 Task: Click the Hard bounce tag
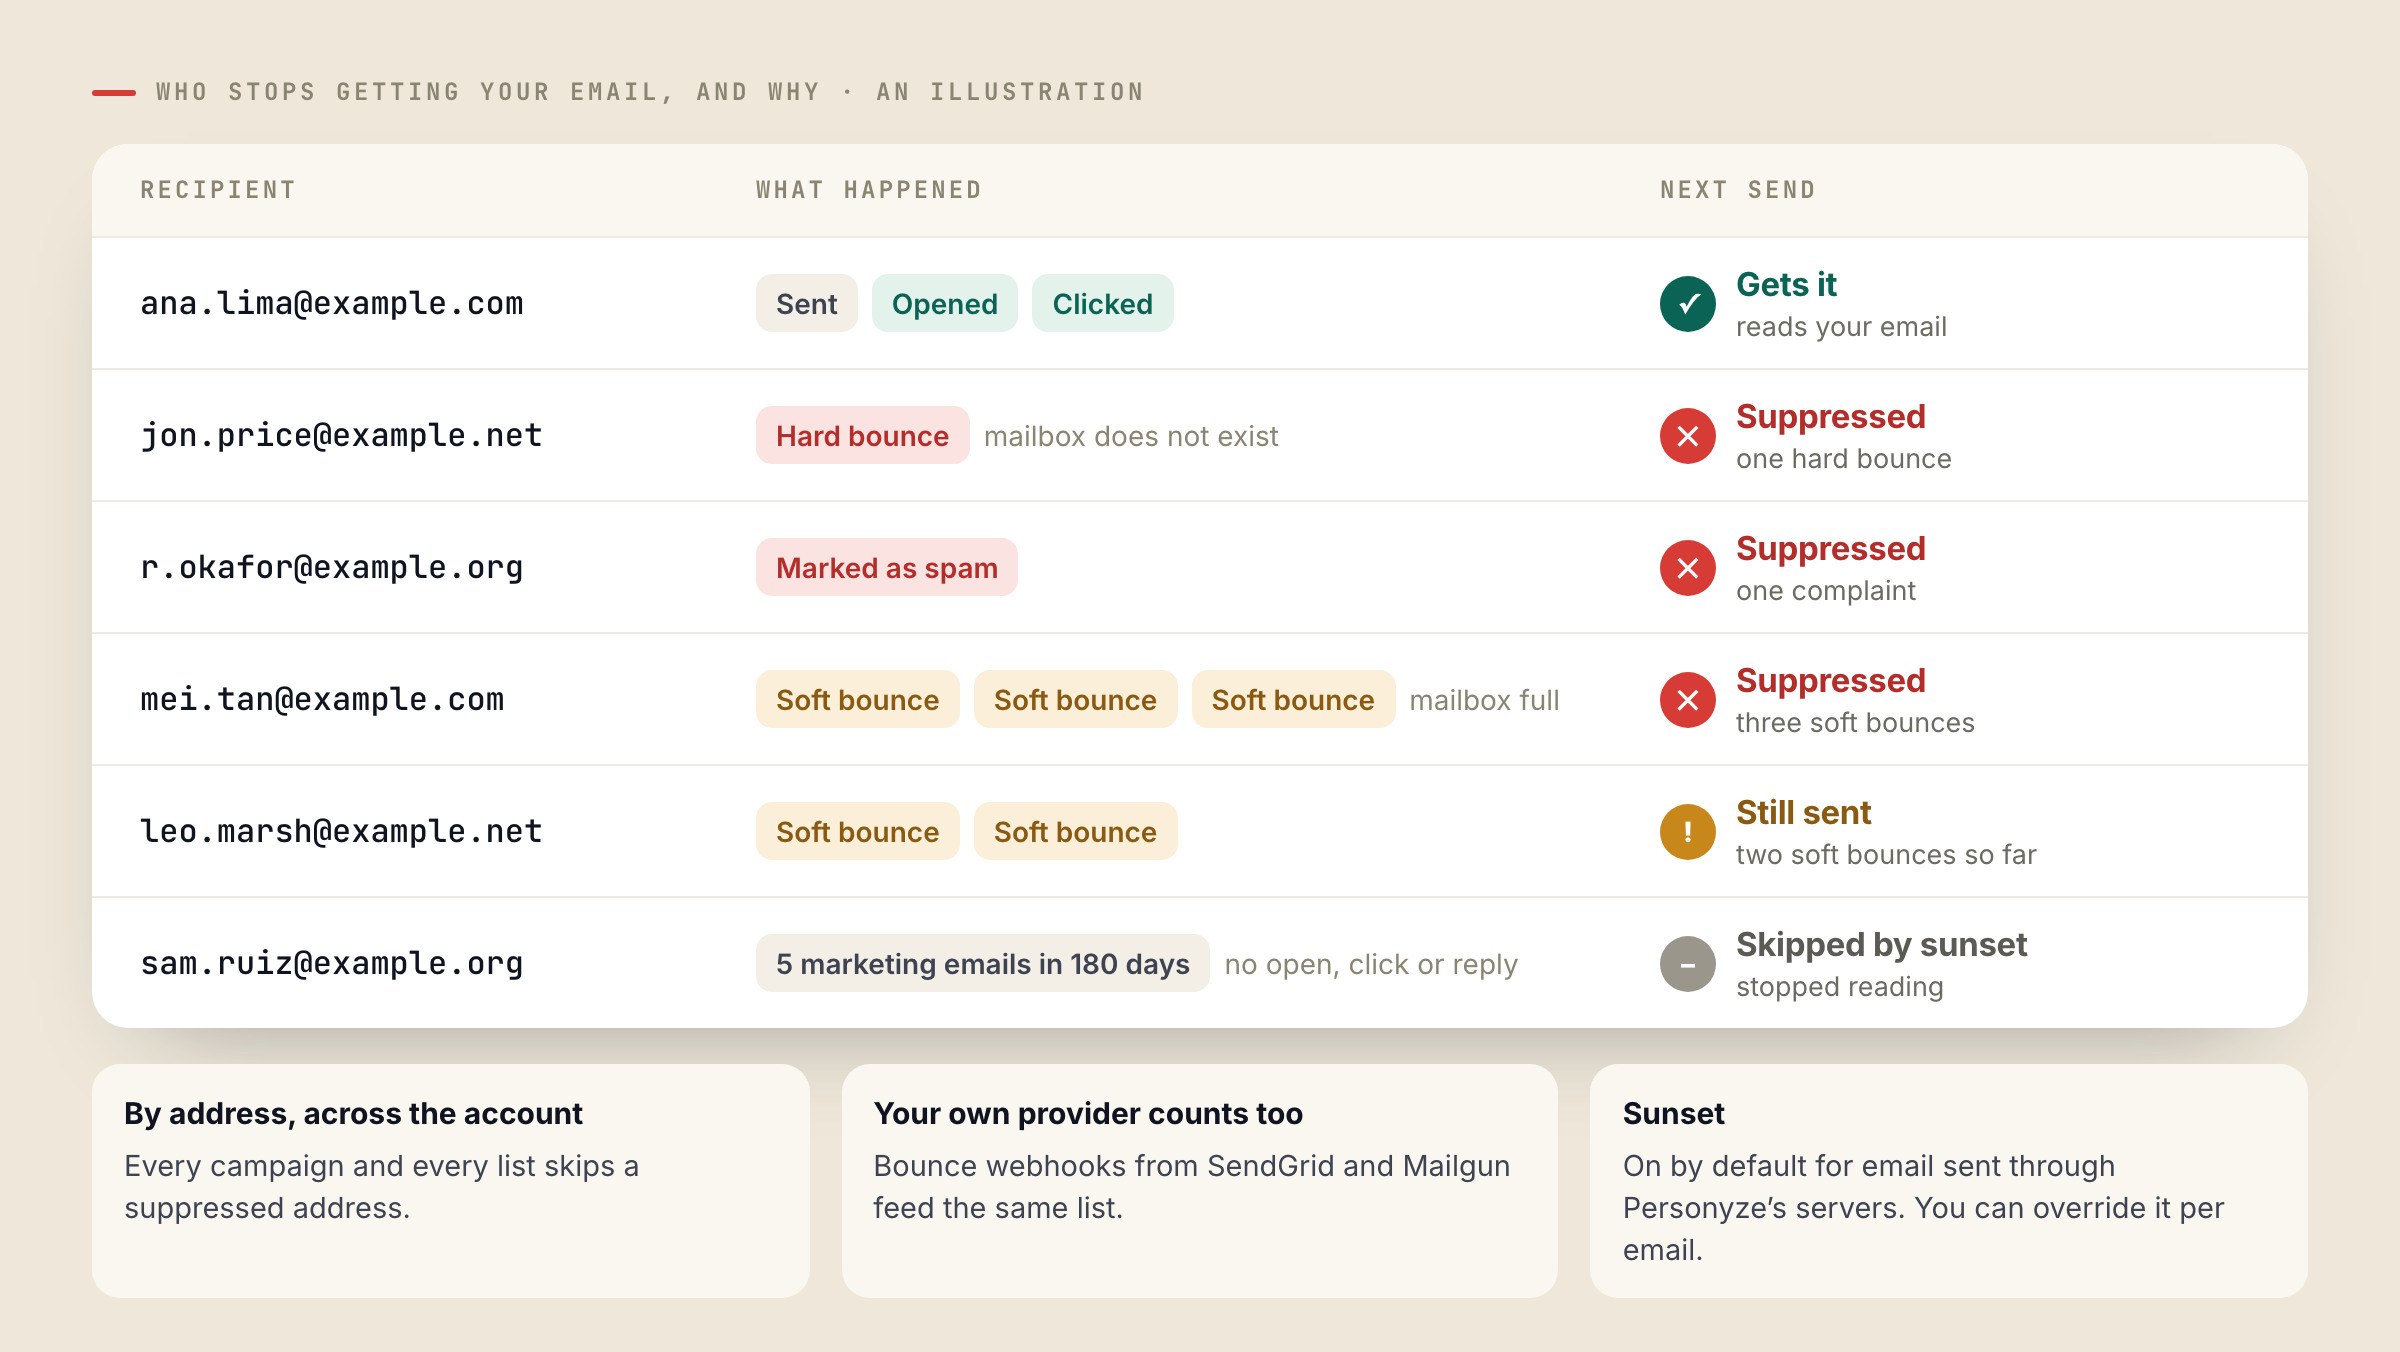pyautogui.click(x=863, y=435)
